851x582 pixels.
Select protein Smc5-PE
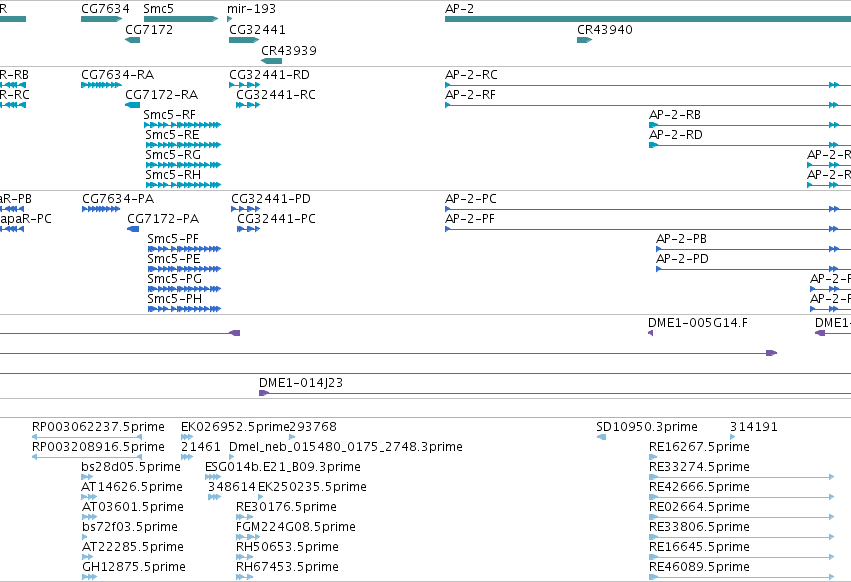[174, 259]
